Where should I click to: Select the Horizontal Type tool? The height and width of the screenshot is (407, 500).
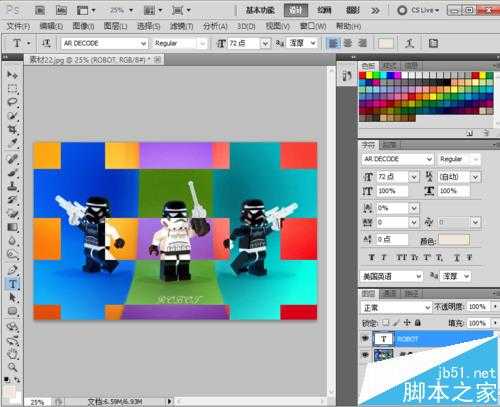(x=12, y=284)
